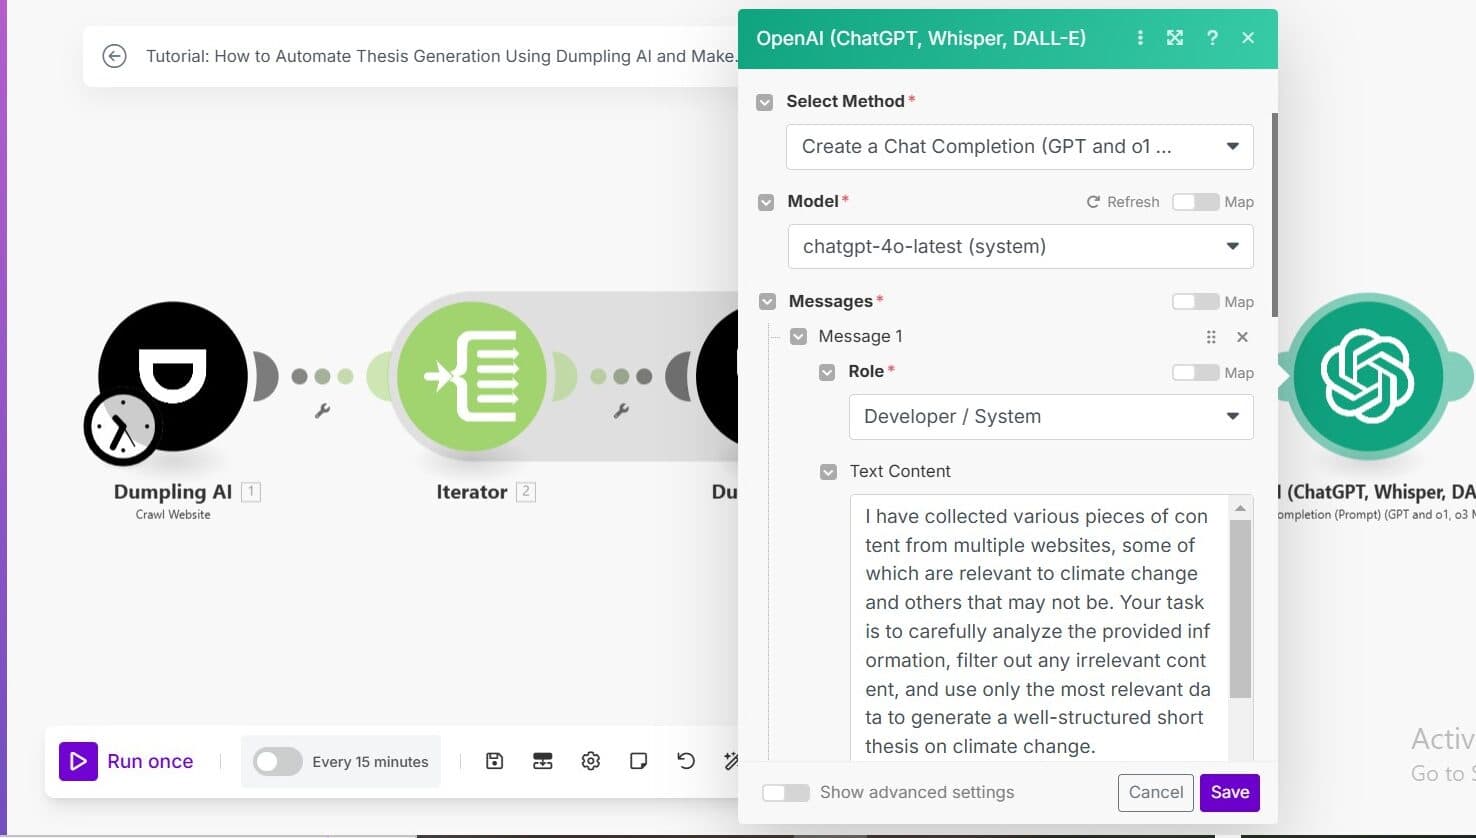1476x838 pixels.
Task: Click the Iterator module label
Action: pyautogui.click(x=472, y=492)
